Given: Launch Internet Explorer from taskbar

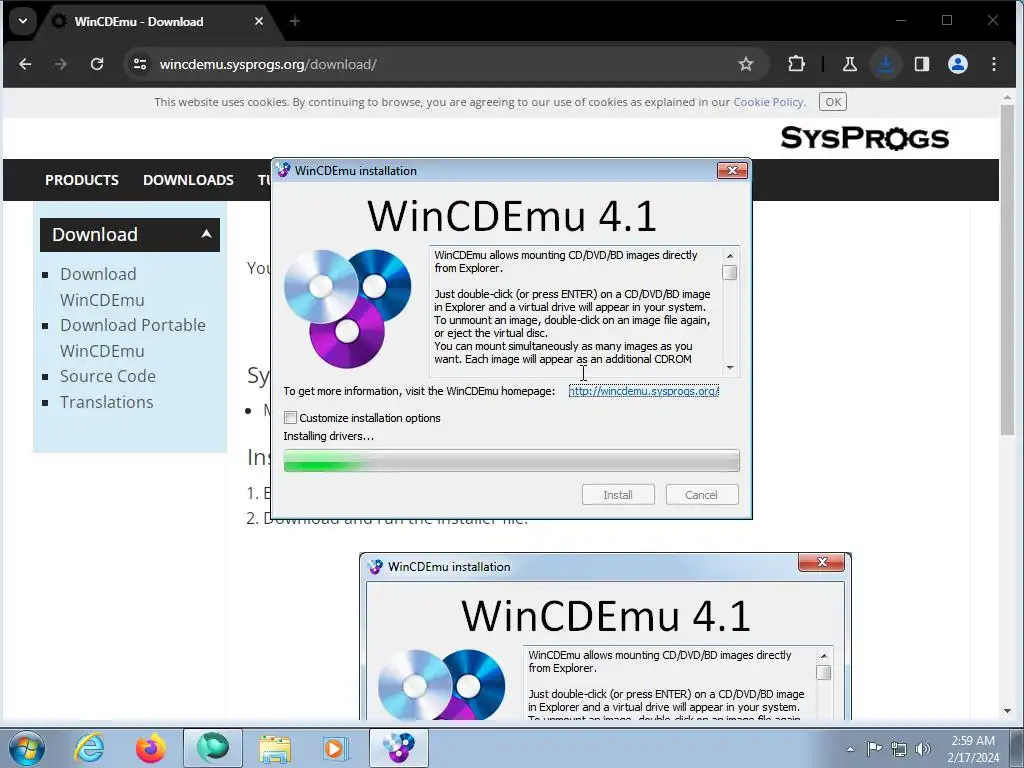Looking at the screenshot, I should (89, 748).
